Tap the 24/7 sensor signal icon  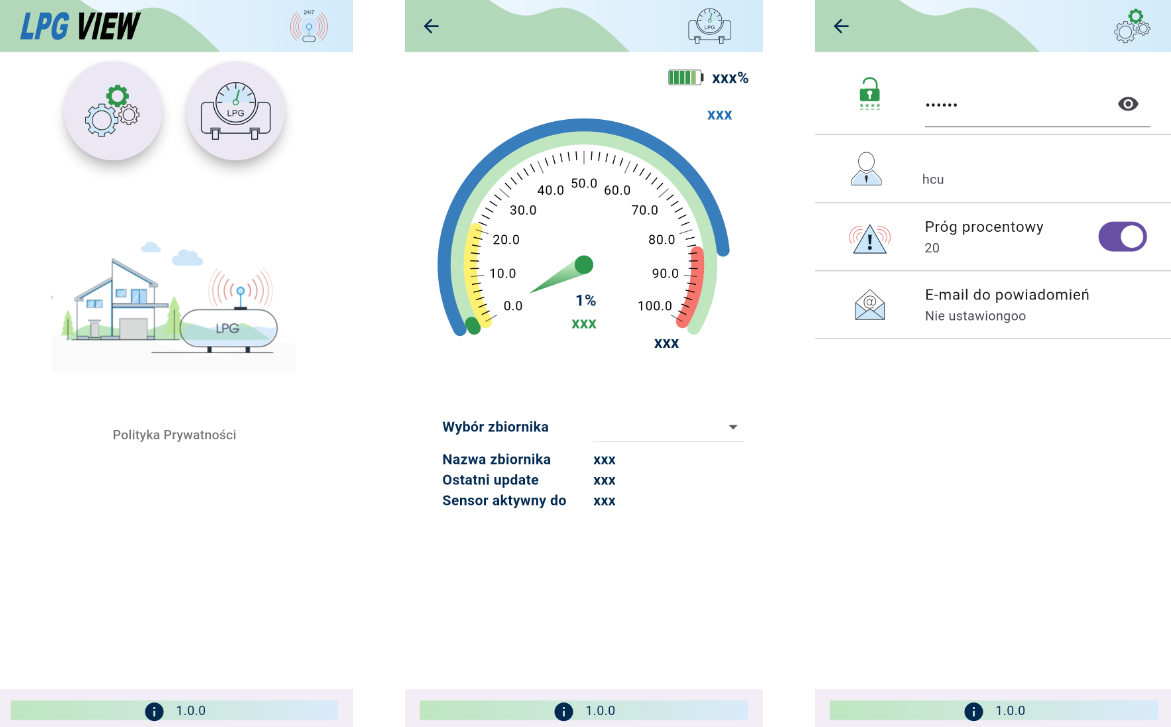[308, 26]
